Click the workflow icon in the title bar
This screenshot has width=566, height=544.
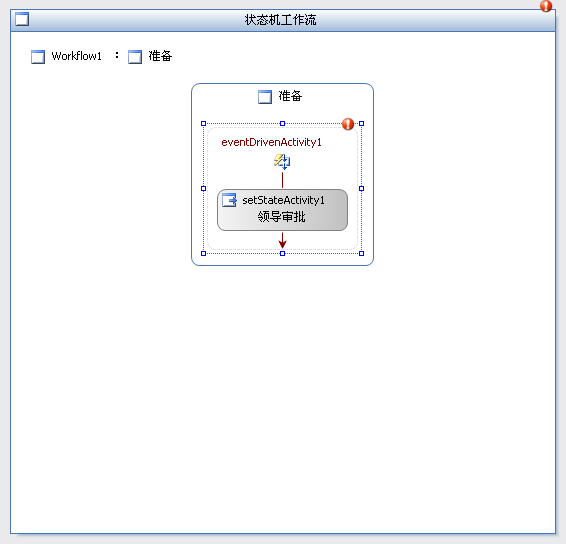22,19
